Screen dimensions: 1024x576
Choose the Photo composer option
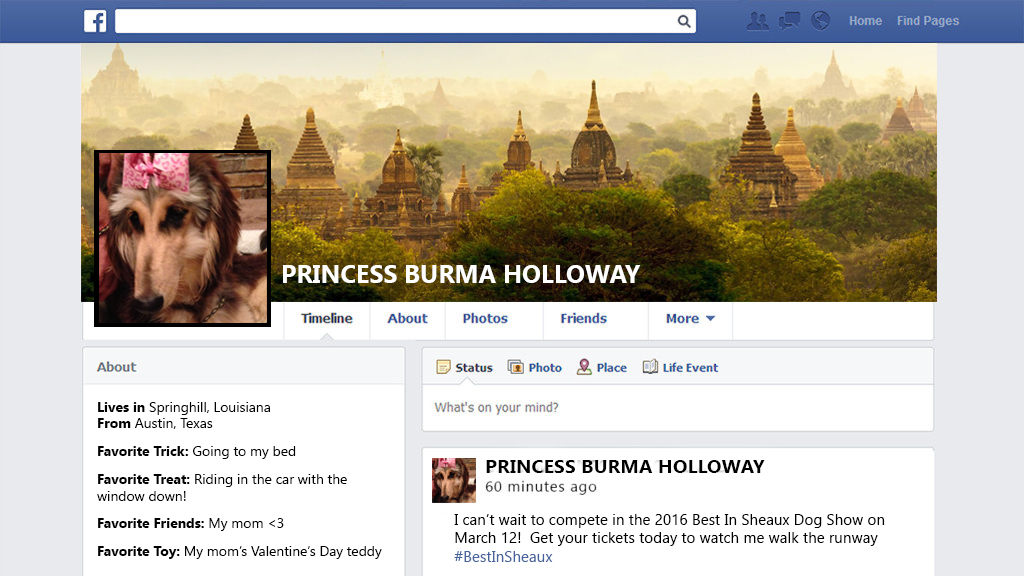click(x=535, y=367)
